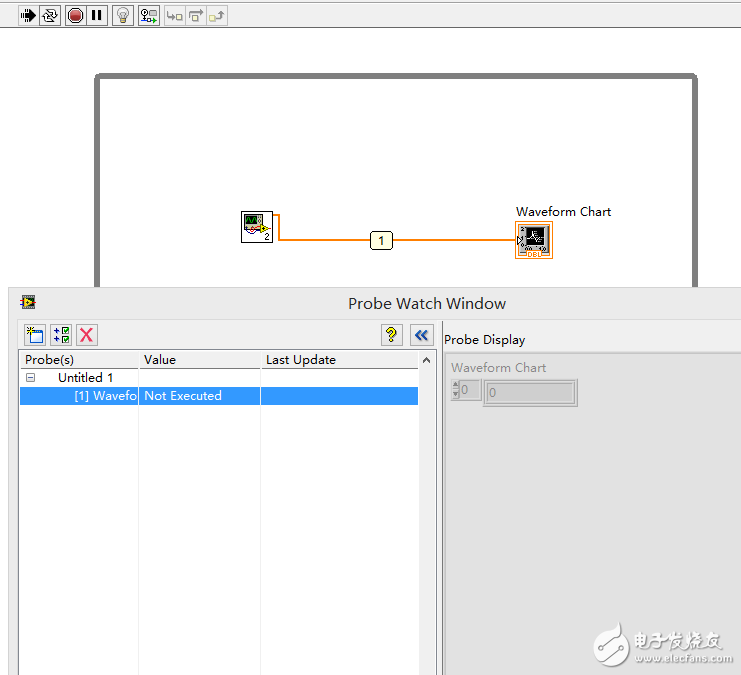Click the Probe Display array value field
741x675 pixels.
[530, 393]
